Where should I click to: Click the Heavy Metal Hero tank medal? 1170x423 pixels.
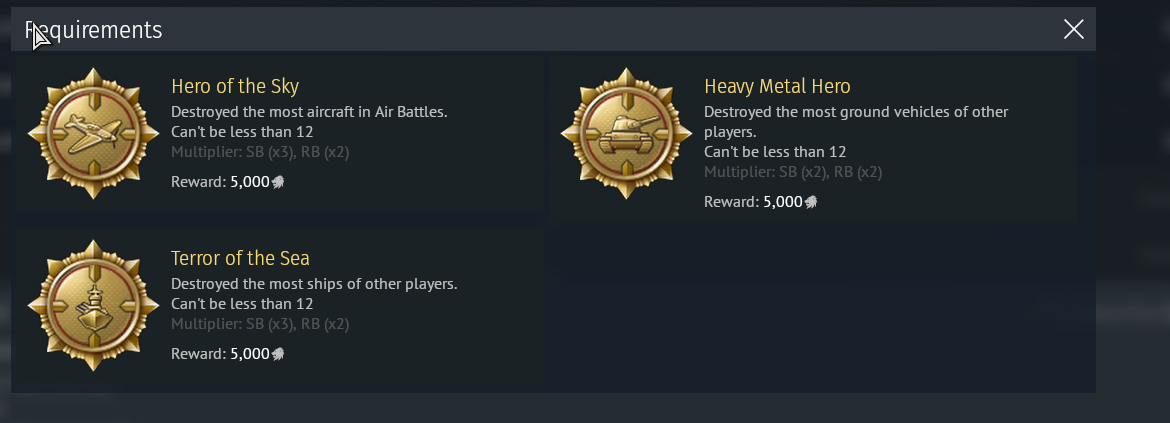(x=626, y=134)
